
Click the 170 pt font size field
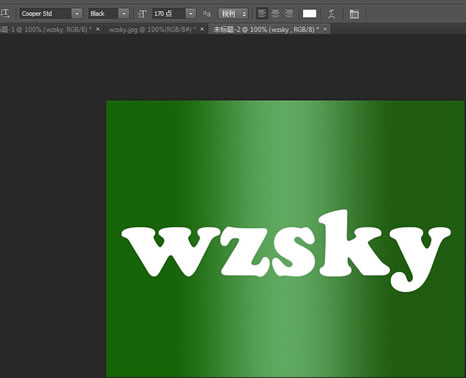[169, 14]
